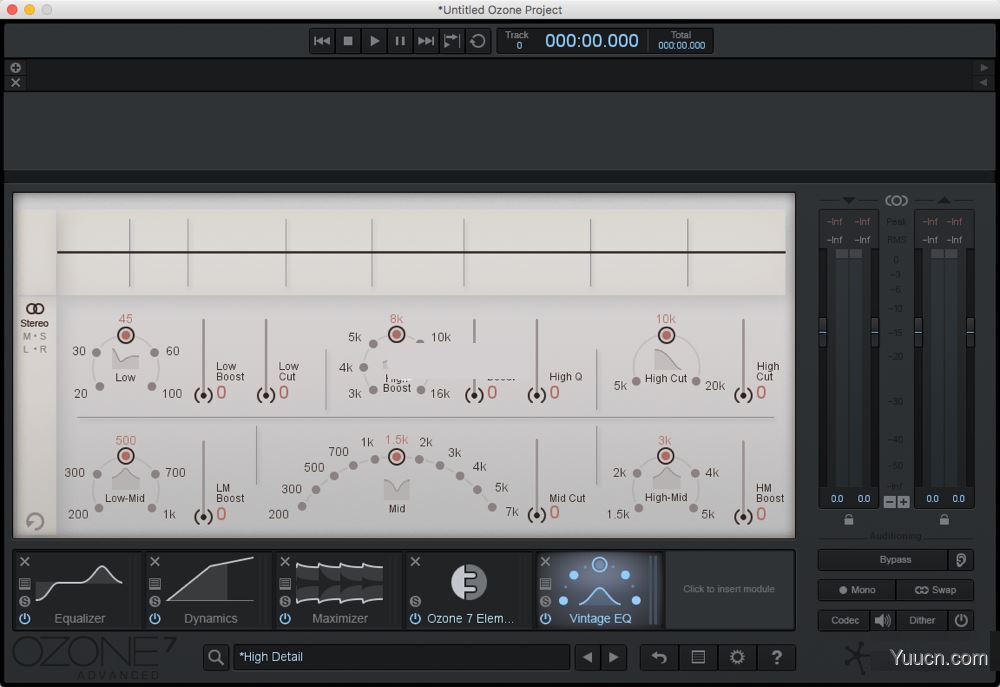Click the speaker icon next to Codec

click(x=883, y=620)
